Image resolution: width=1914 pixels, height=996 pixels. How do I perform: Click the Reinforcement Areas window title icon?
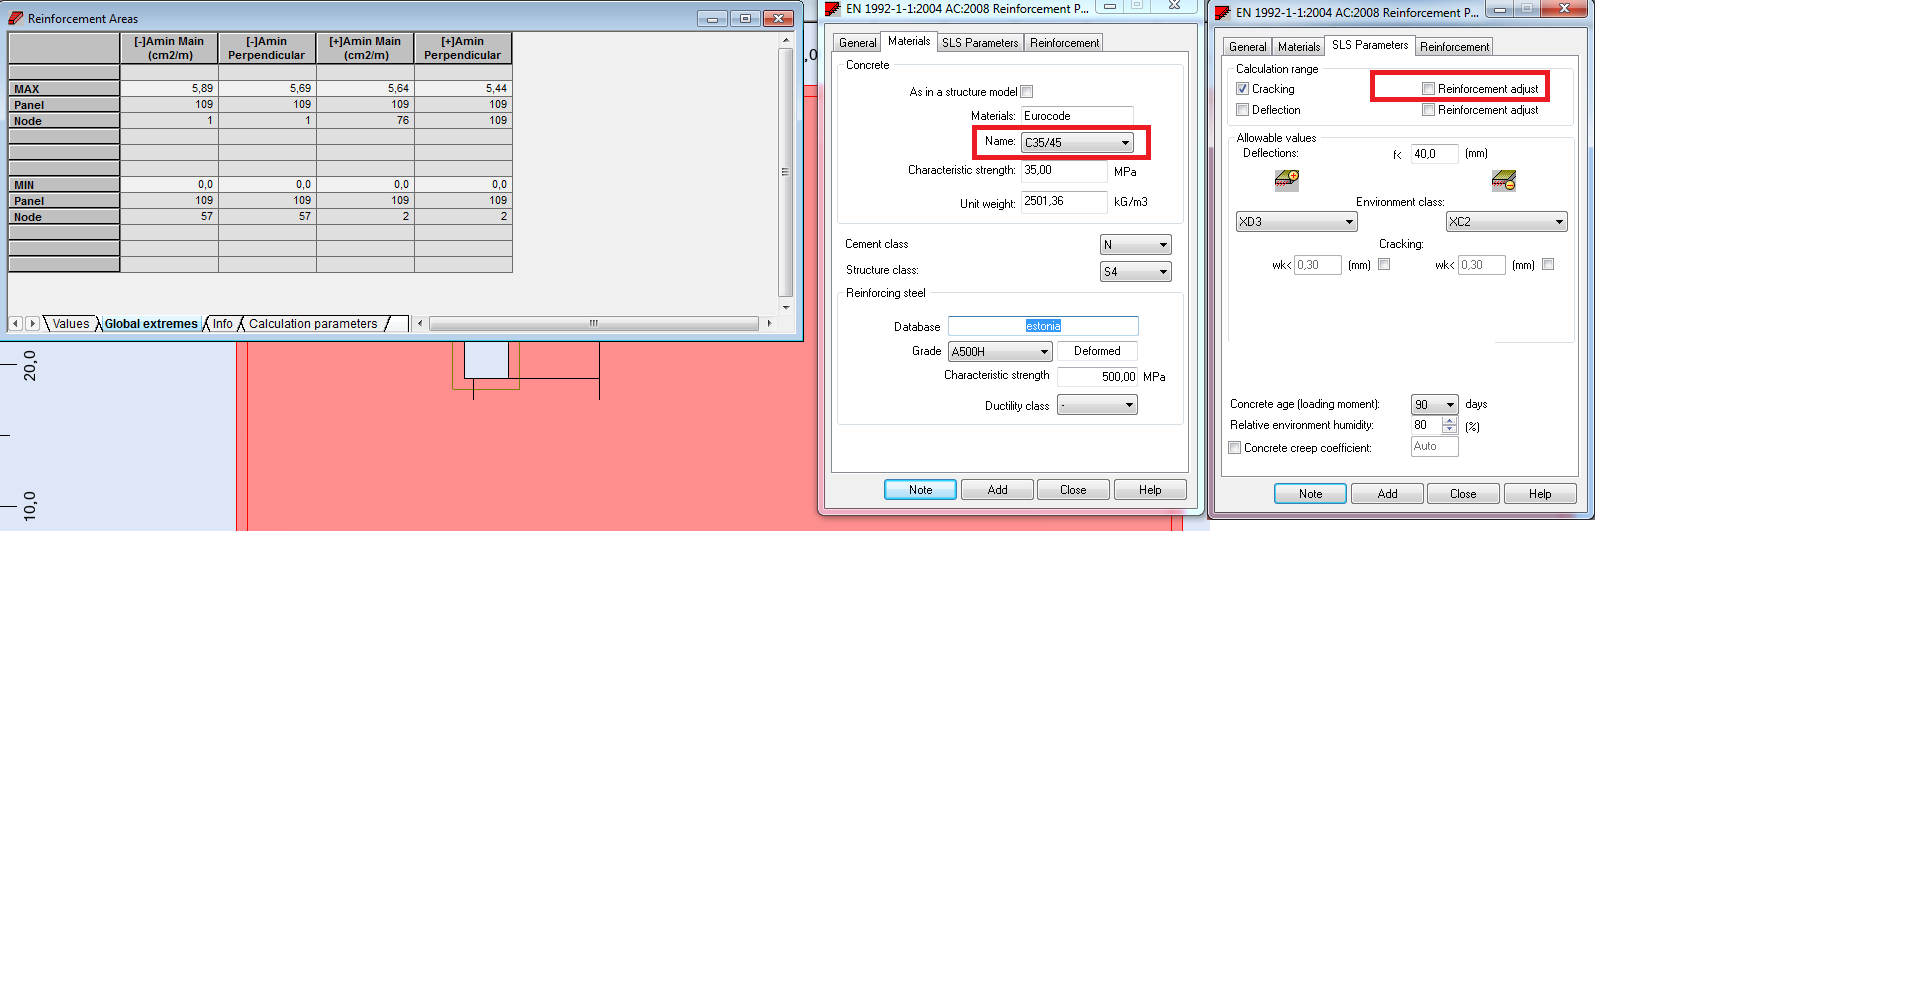point(16,18)
